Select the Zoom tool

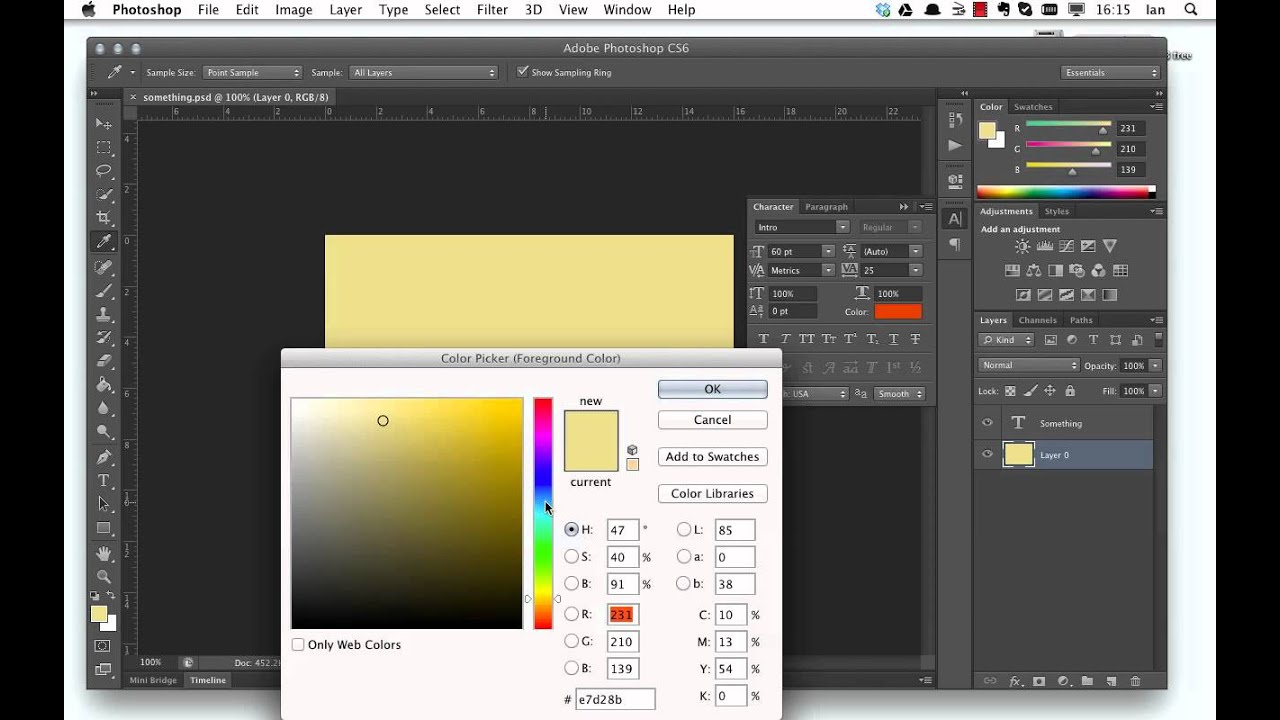103,577
